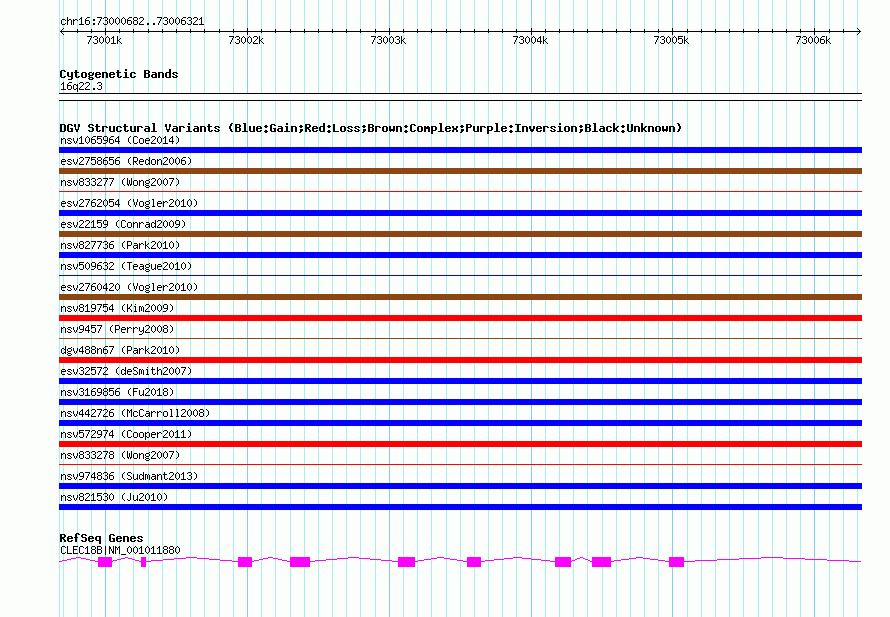
Task: Click left arrow at ruler start
Action: 62,31
